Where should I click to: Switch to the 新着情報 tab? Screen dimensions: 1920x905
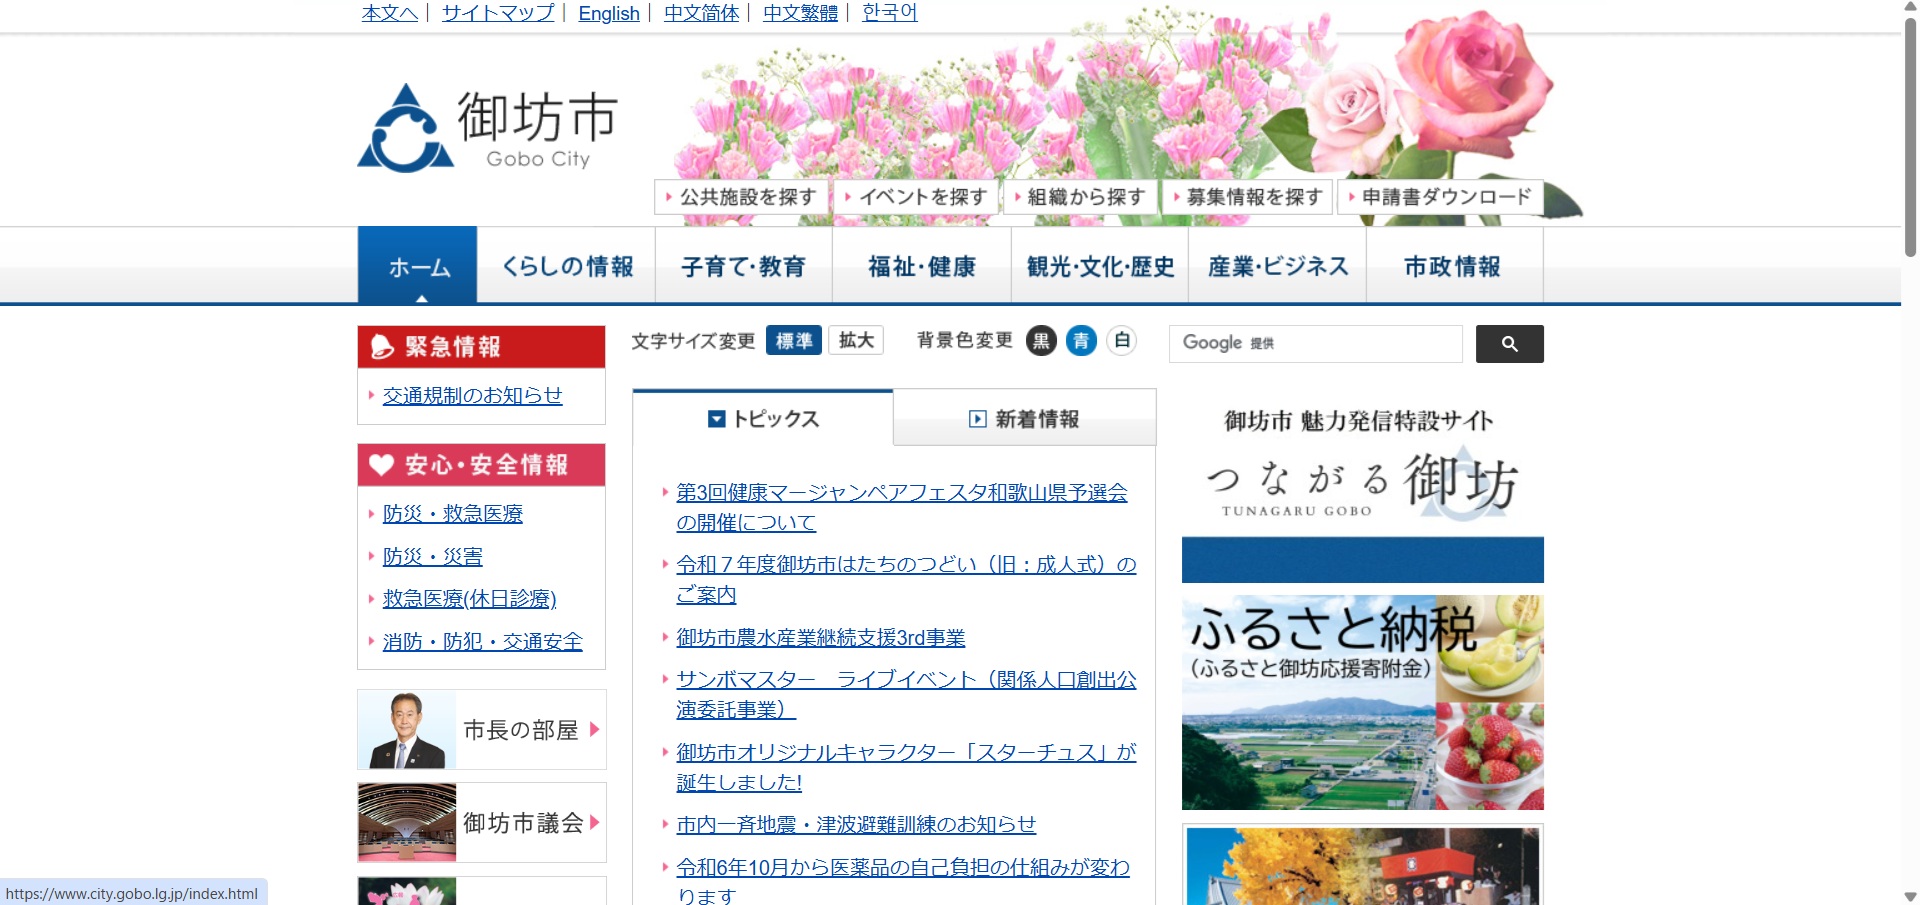pyautogui.click(x=1024, y=419)
